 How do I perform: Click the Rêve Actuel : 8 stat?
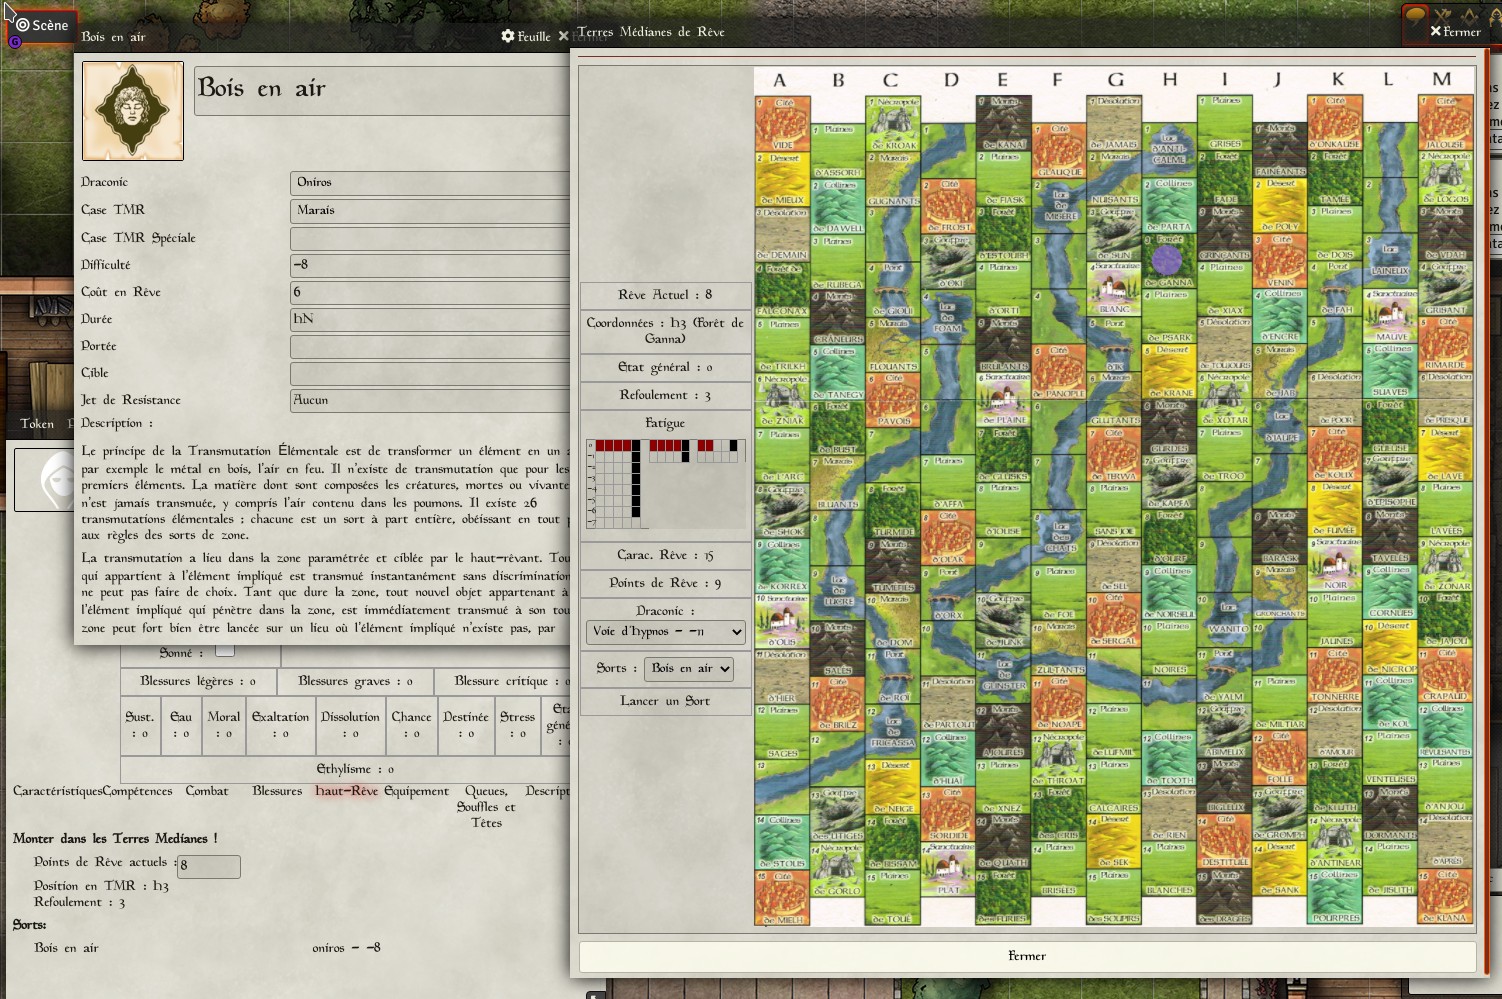pos(665,295)
